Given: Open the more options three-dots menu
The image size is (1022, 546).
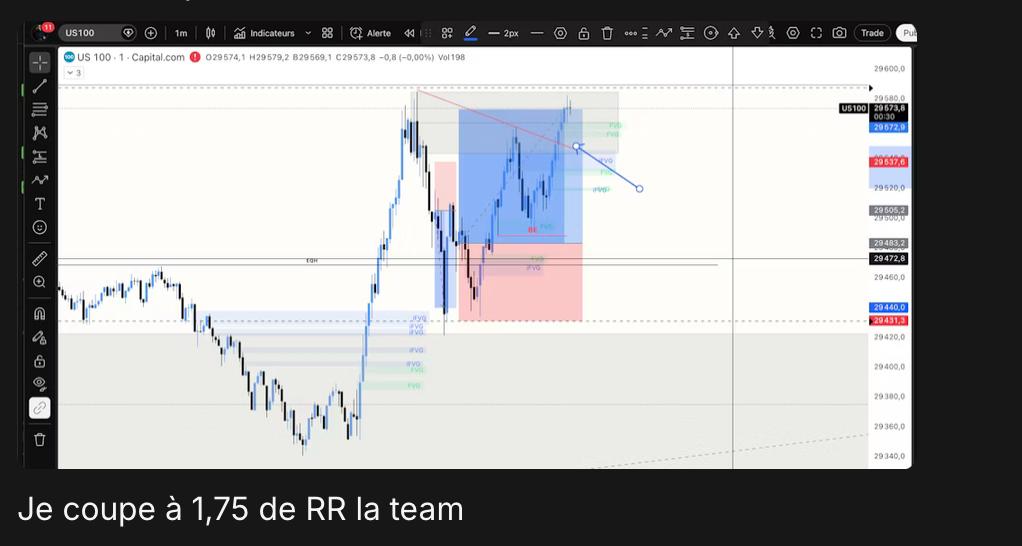Looking at the screenshot, I should pyautogui.click(x=630, y=33).
